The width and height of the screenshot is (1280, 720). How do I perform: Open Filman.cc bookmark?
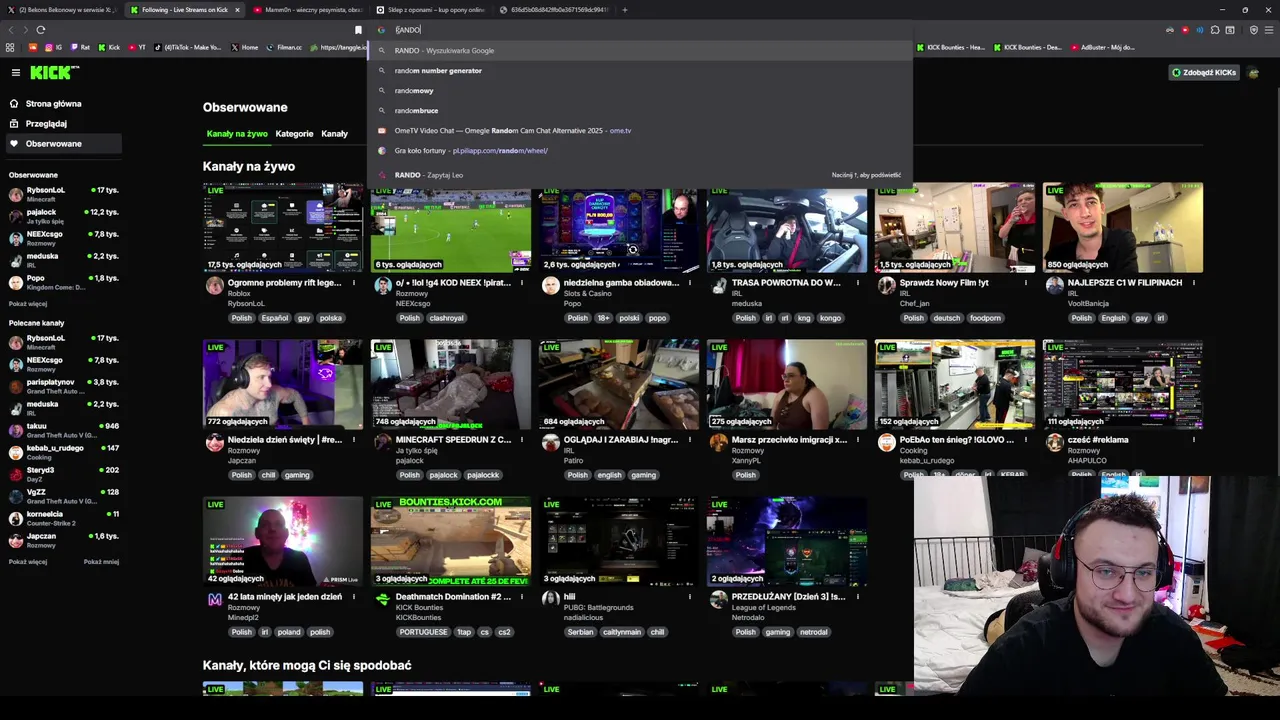coord(284,47)
